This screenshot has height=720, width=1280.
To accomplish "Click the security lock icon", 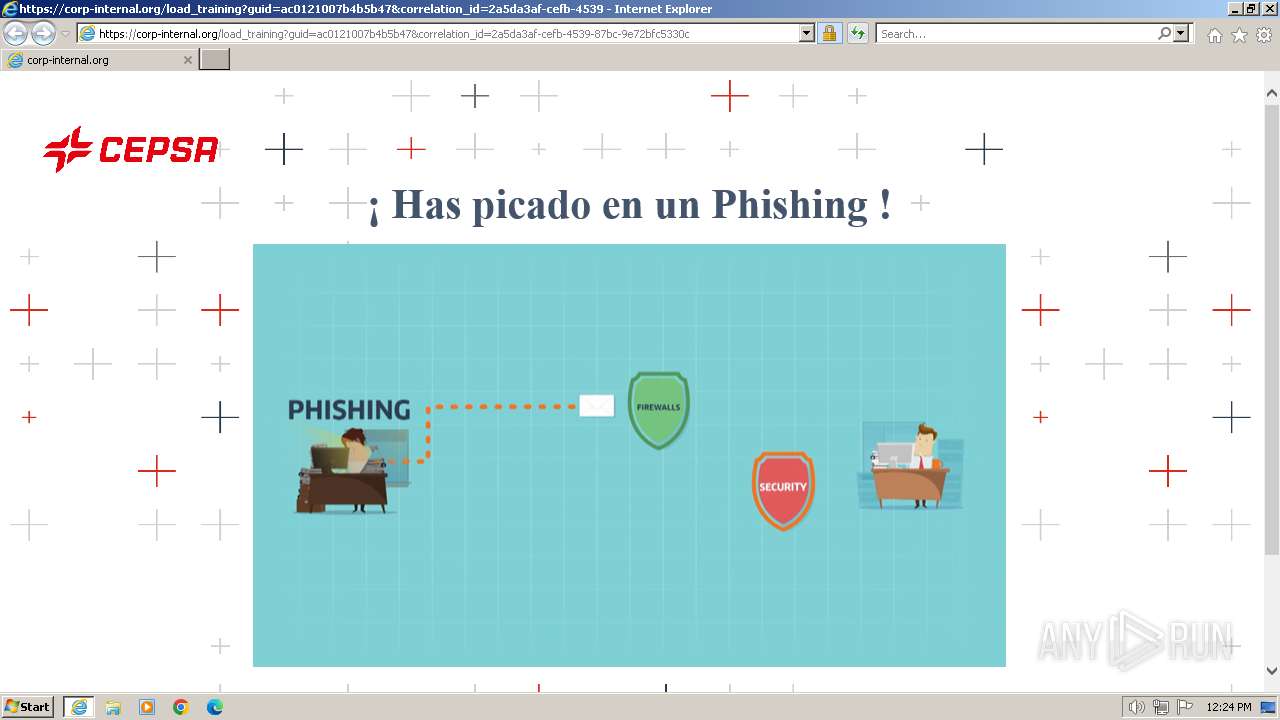I will point(829,33).
